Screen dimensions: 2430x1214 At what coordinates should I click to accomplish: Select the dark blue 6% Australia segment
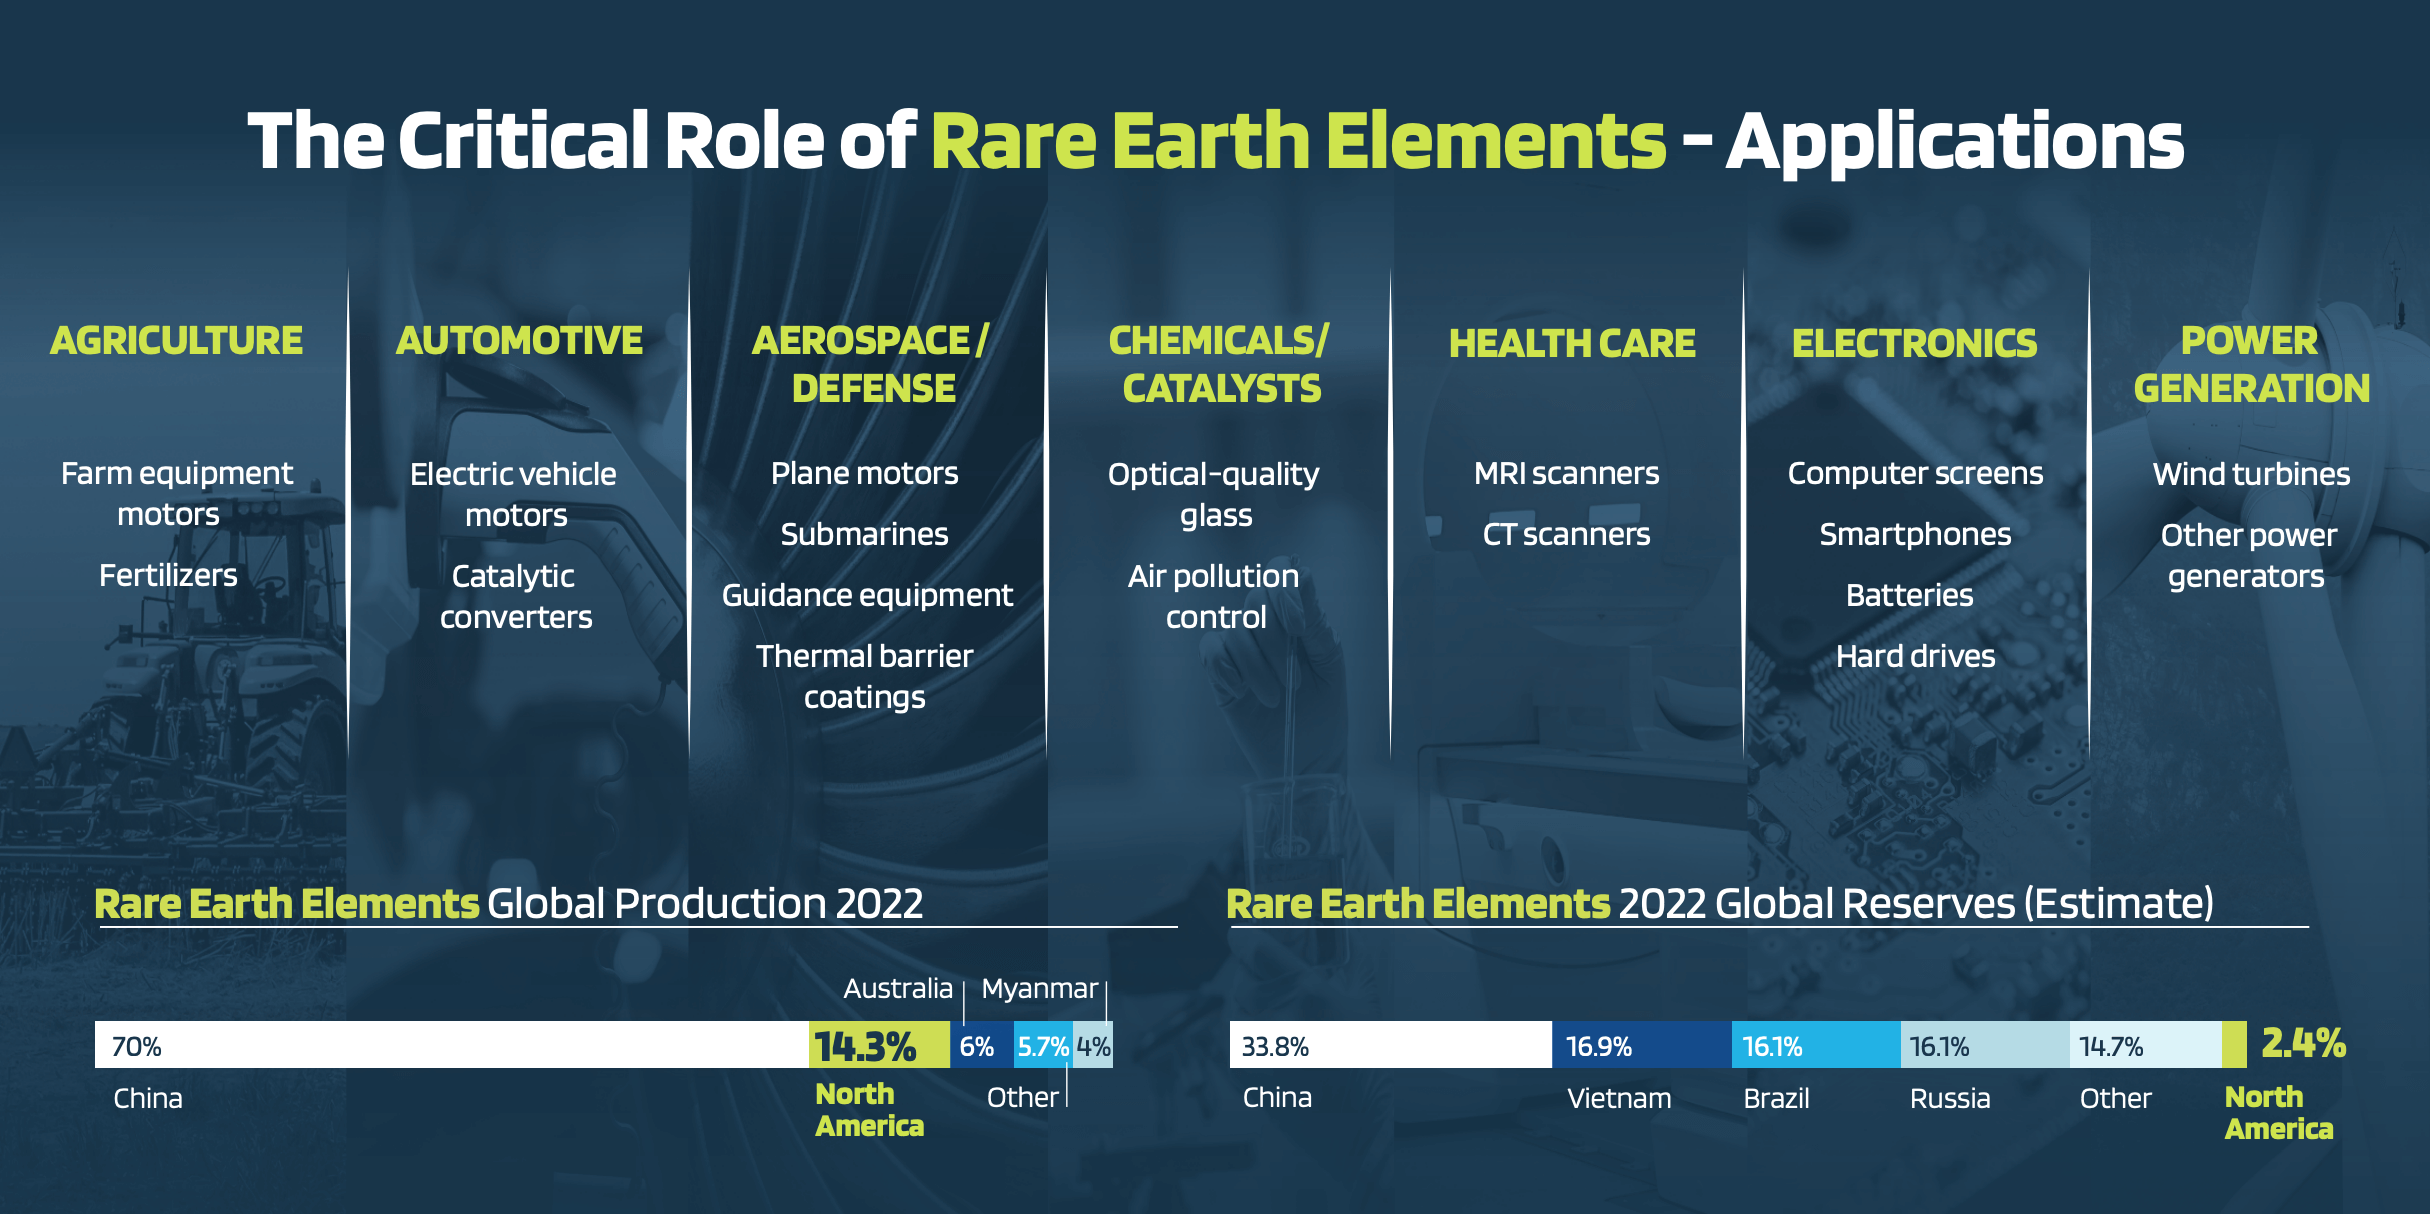point(981,1046)
